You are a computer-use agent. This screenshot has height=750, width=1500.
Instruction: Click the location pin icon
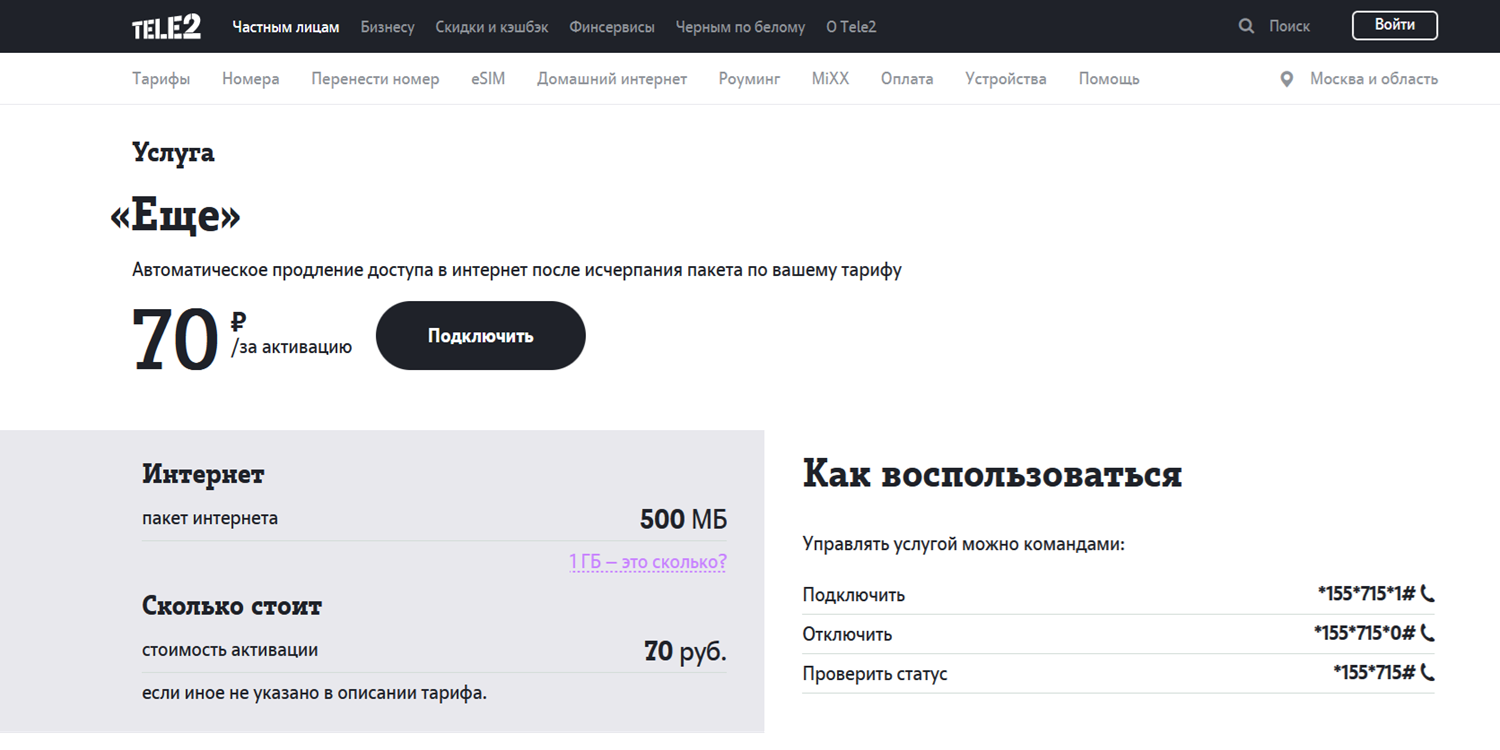(x=1287, y=79)
